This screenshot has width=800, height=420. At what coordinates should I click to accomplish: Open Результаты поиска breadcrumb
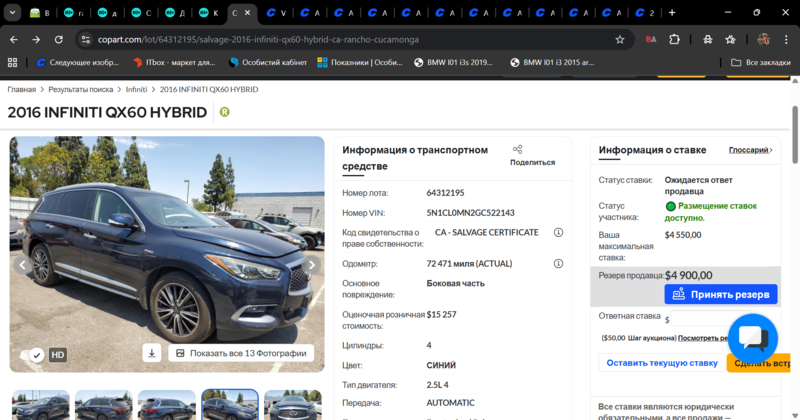[81, 89]
